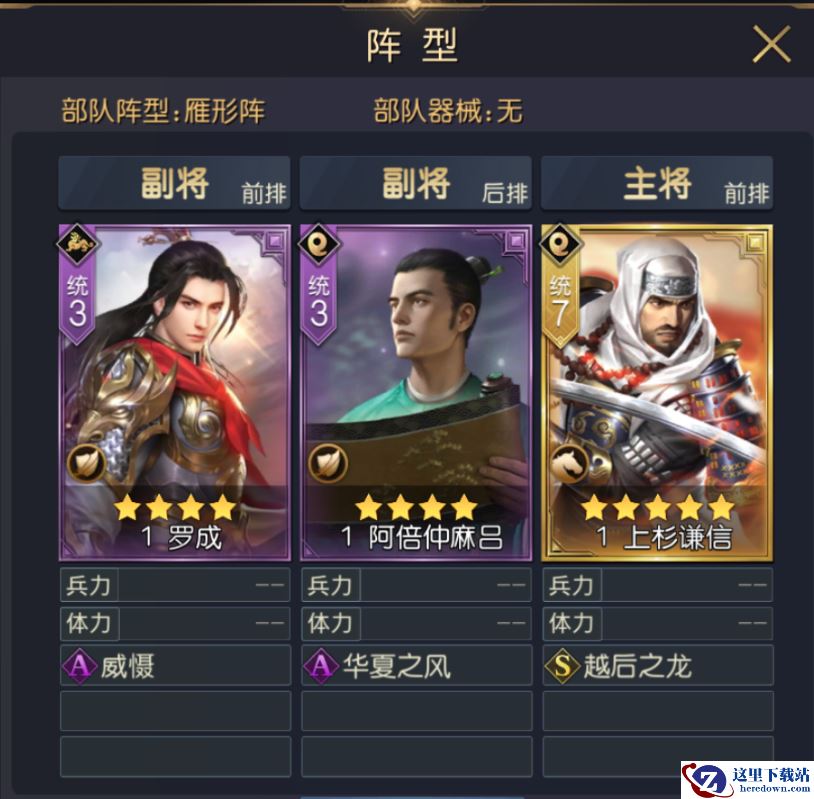
Task: Click the purple A rank badge beside 威慑
Action: (x=79, y=665)
